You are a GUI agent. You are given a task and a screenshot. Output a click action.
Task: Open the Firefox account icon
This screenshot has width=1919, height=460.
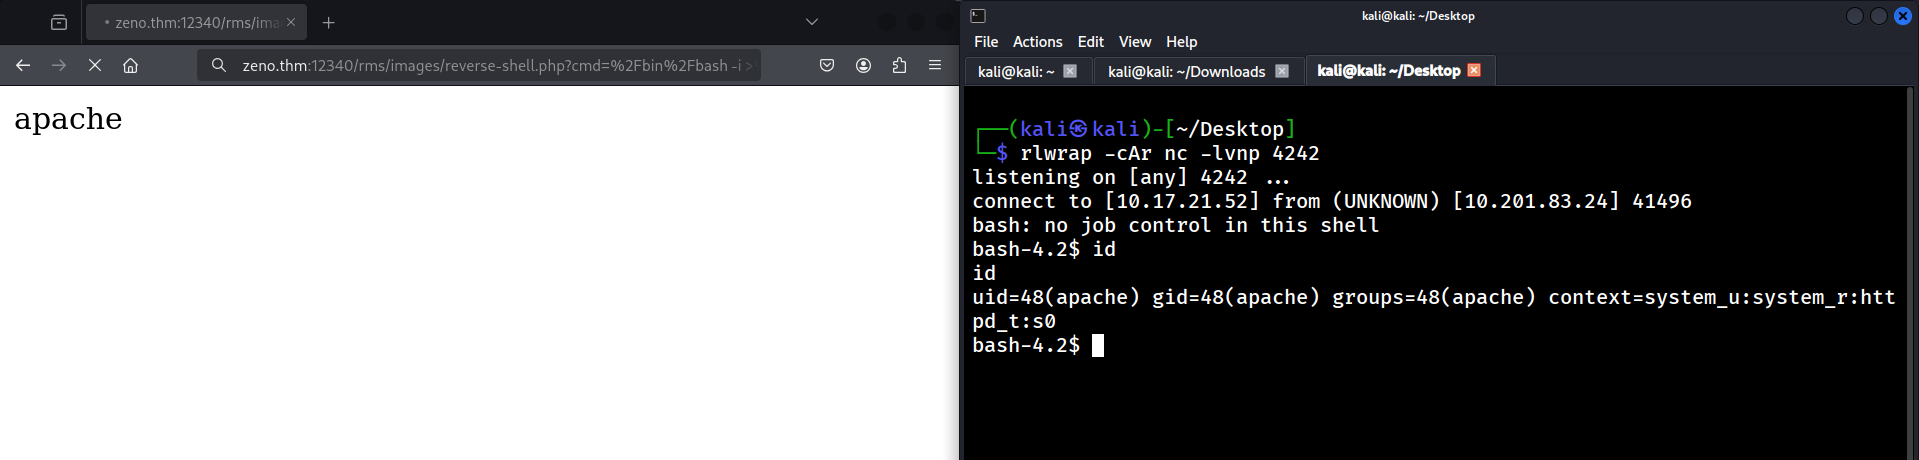tap(863, 65)
